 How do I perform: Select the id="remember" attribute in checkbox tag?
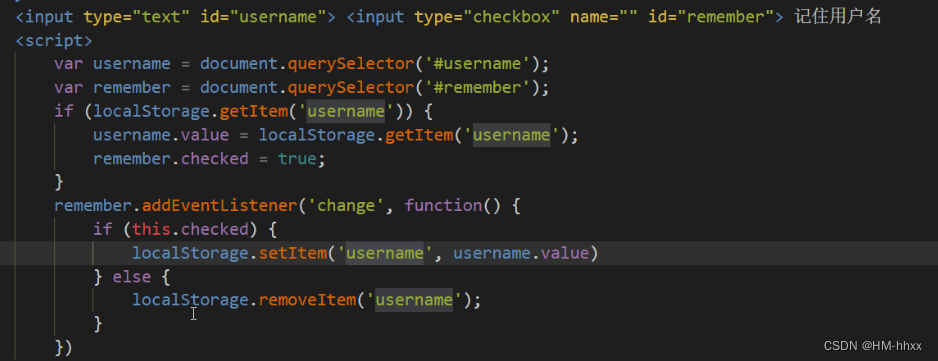[x=711, y=17]
